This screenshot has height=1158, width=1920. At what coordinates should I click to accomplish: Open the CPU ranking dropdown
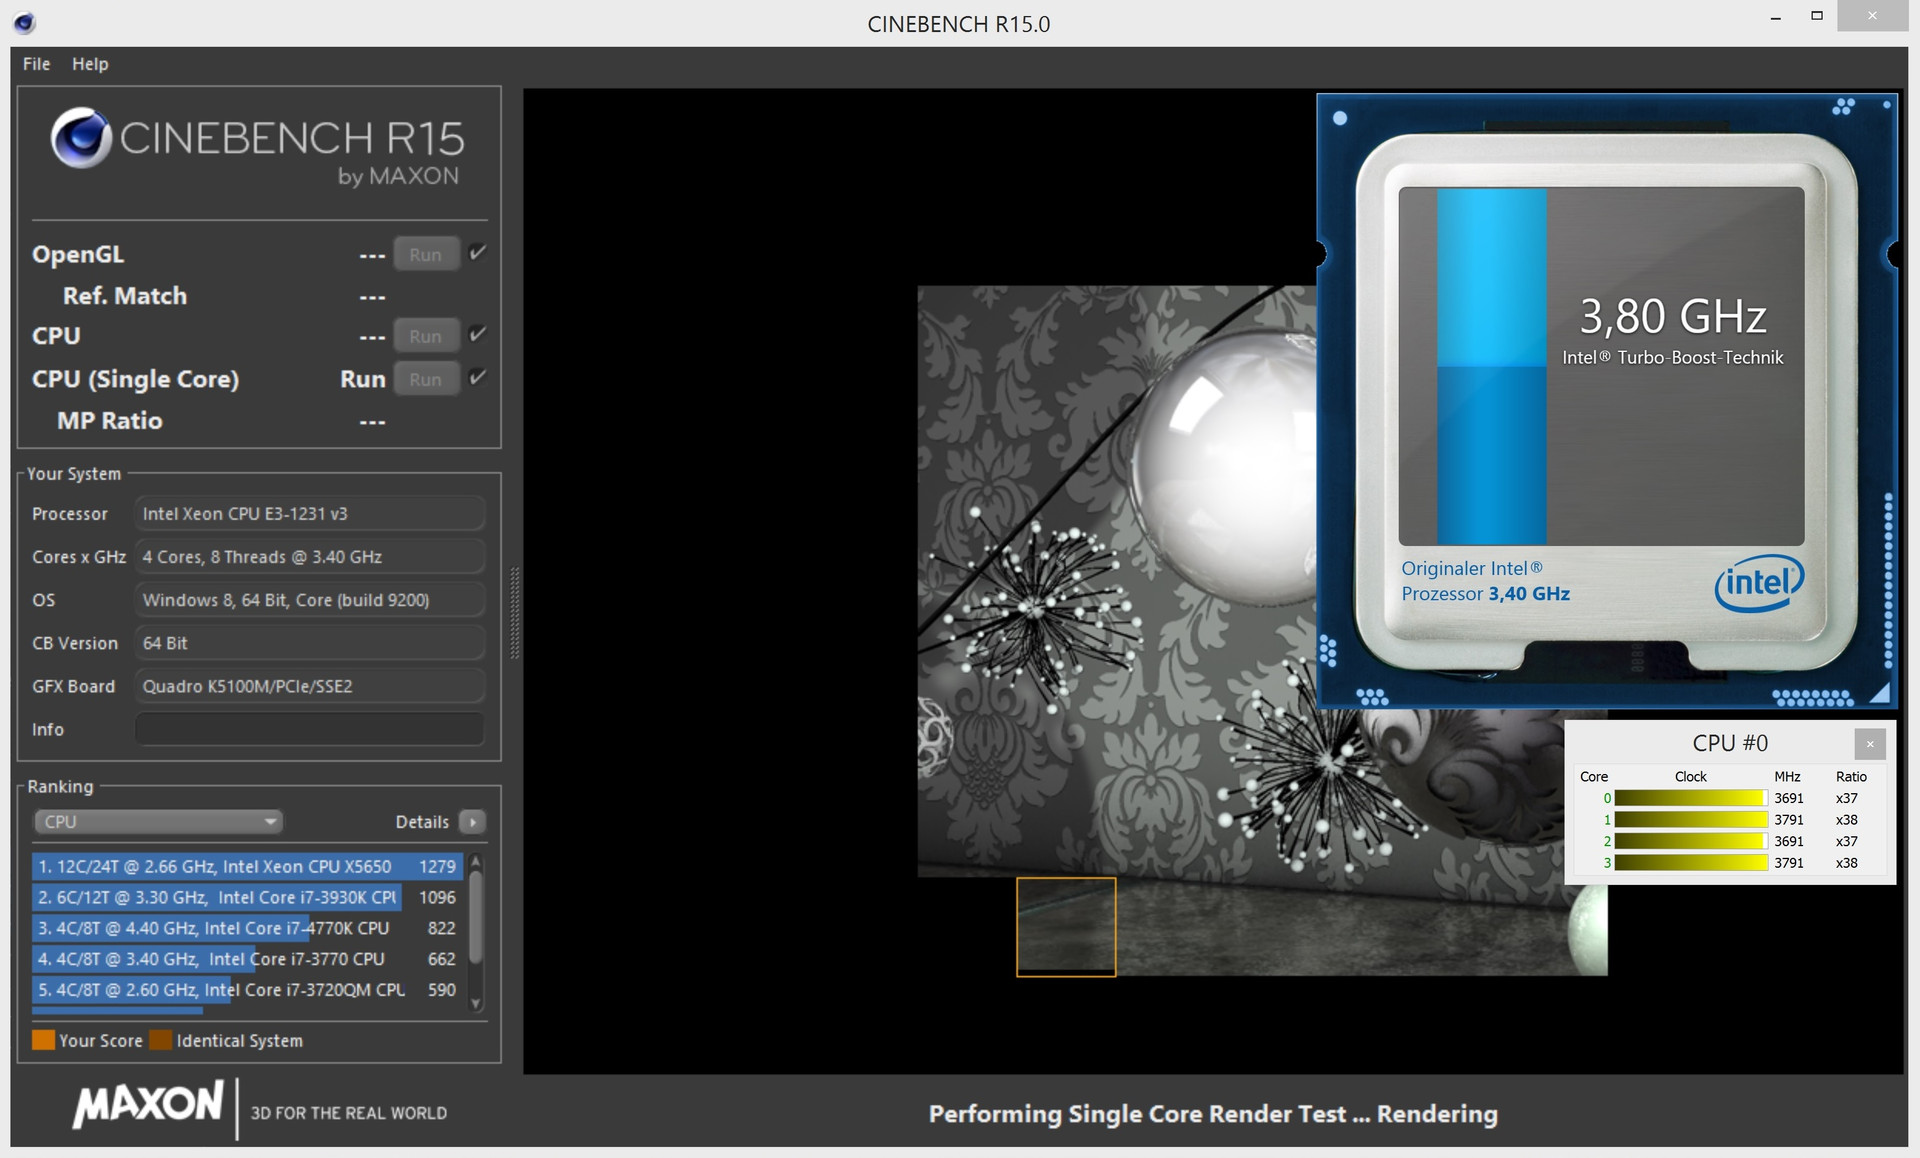(x=159, y=821)
